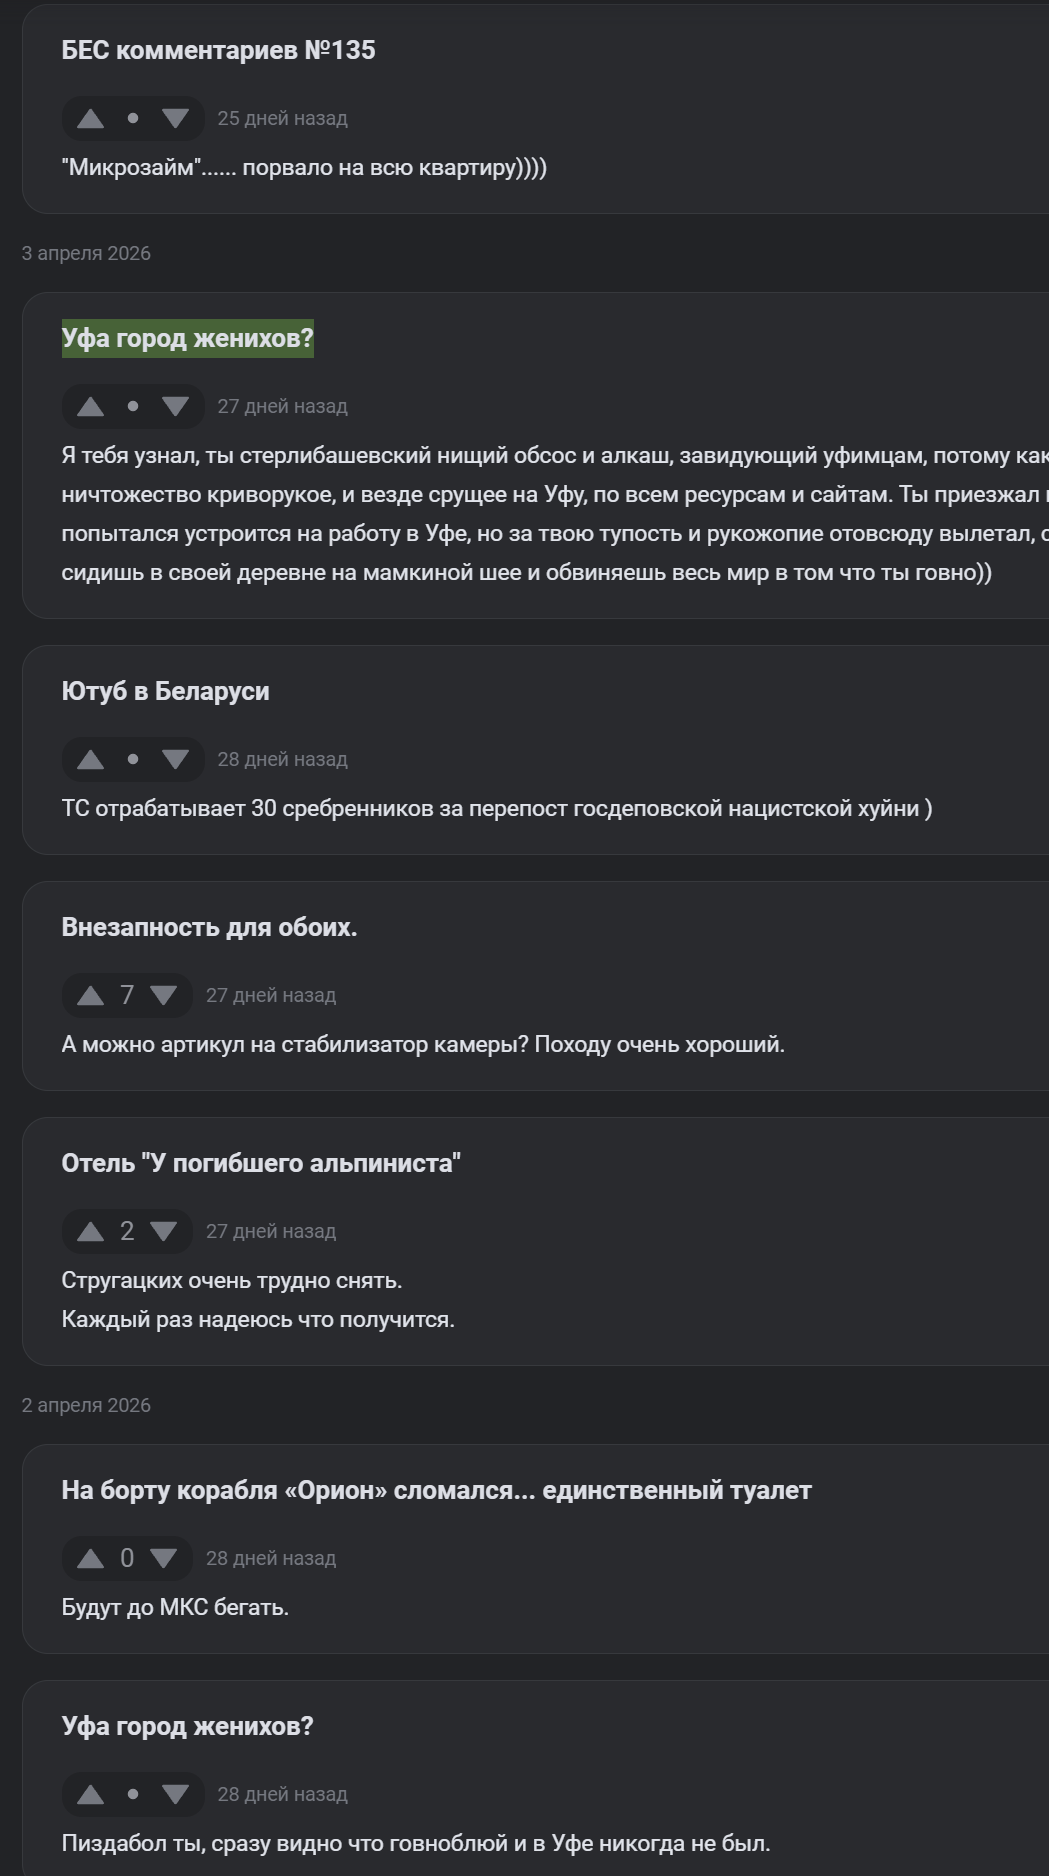Open post «Отель "У погибшего альпиниста"»
This screenshot has height=1876, width=1049.
(261, 1164)
